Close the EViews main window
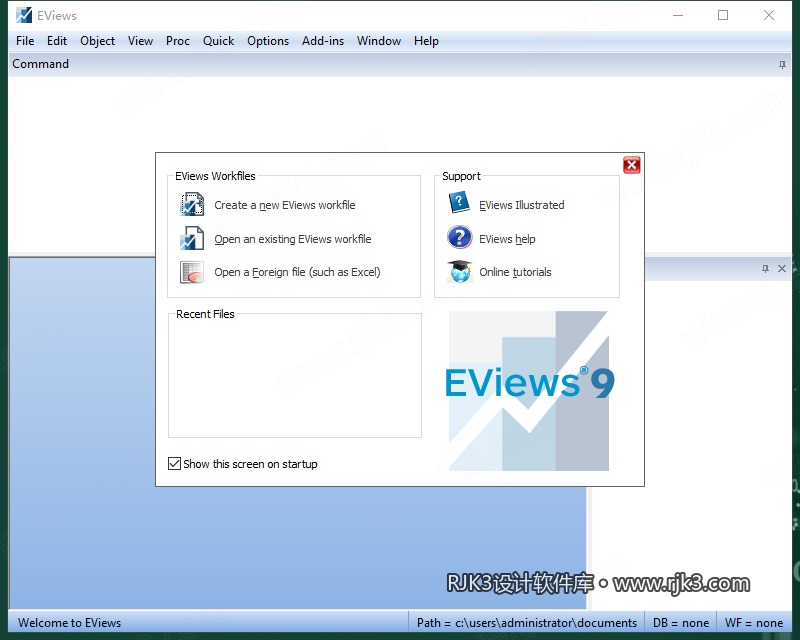 tap(769, 15)
